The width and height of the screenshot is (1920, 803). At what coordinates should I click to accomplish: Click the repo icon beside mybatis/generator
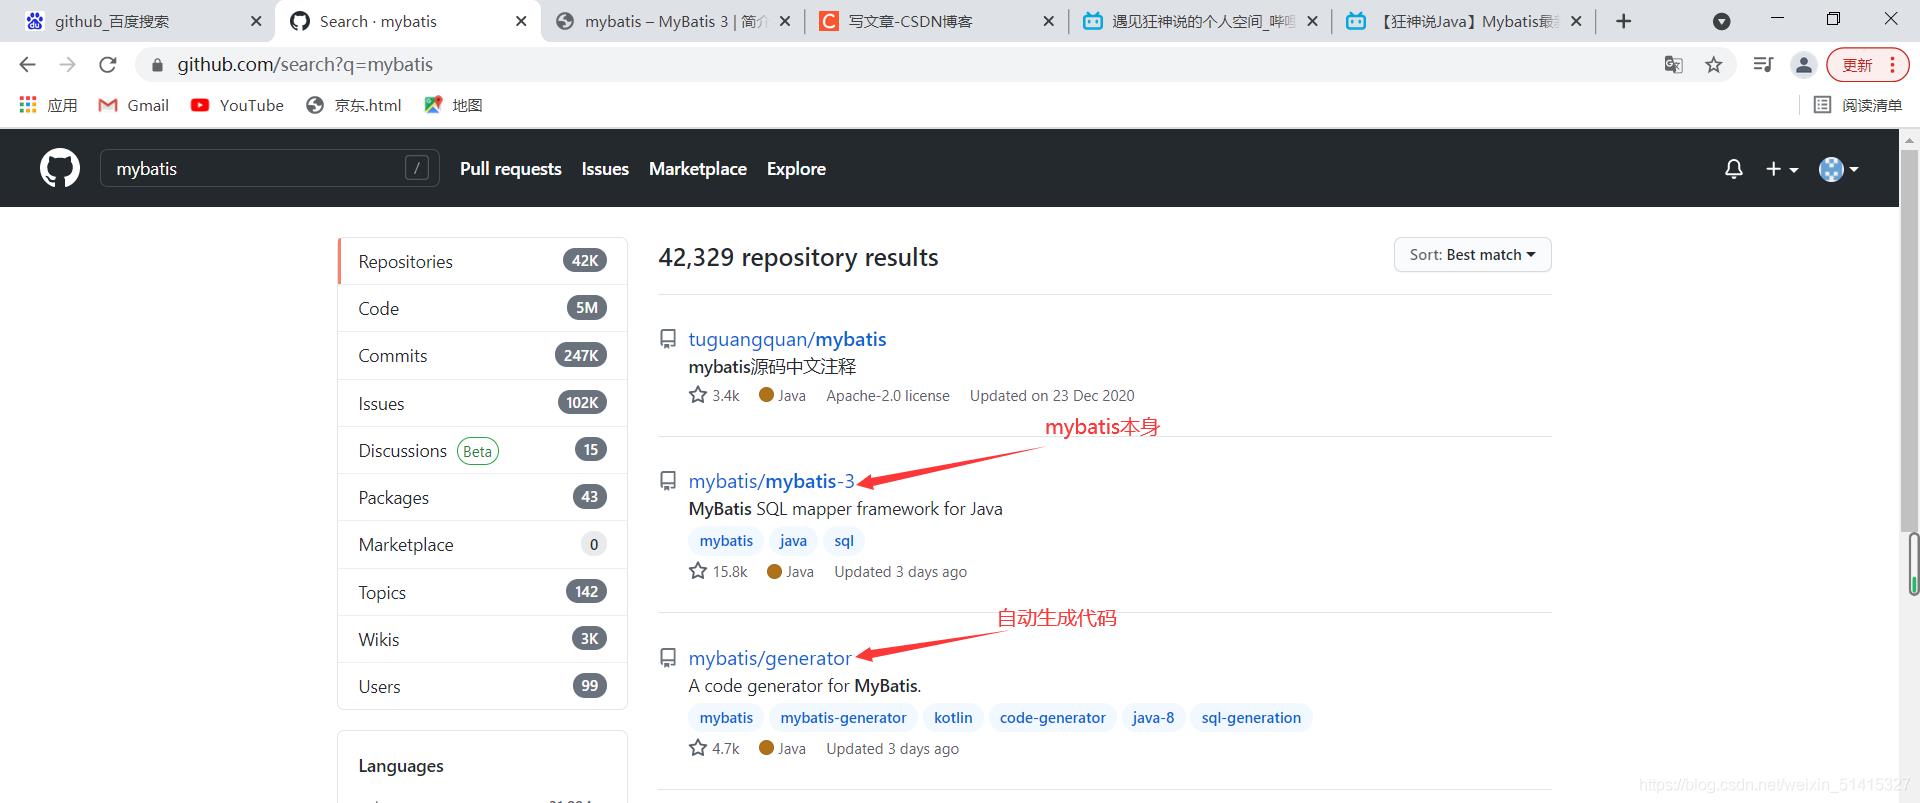point(668,658)
